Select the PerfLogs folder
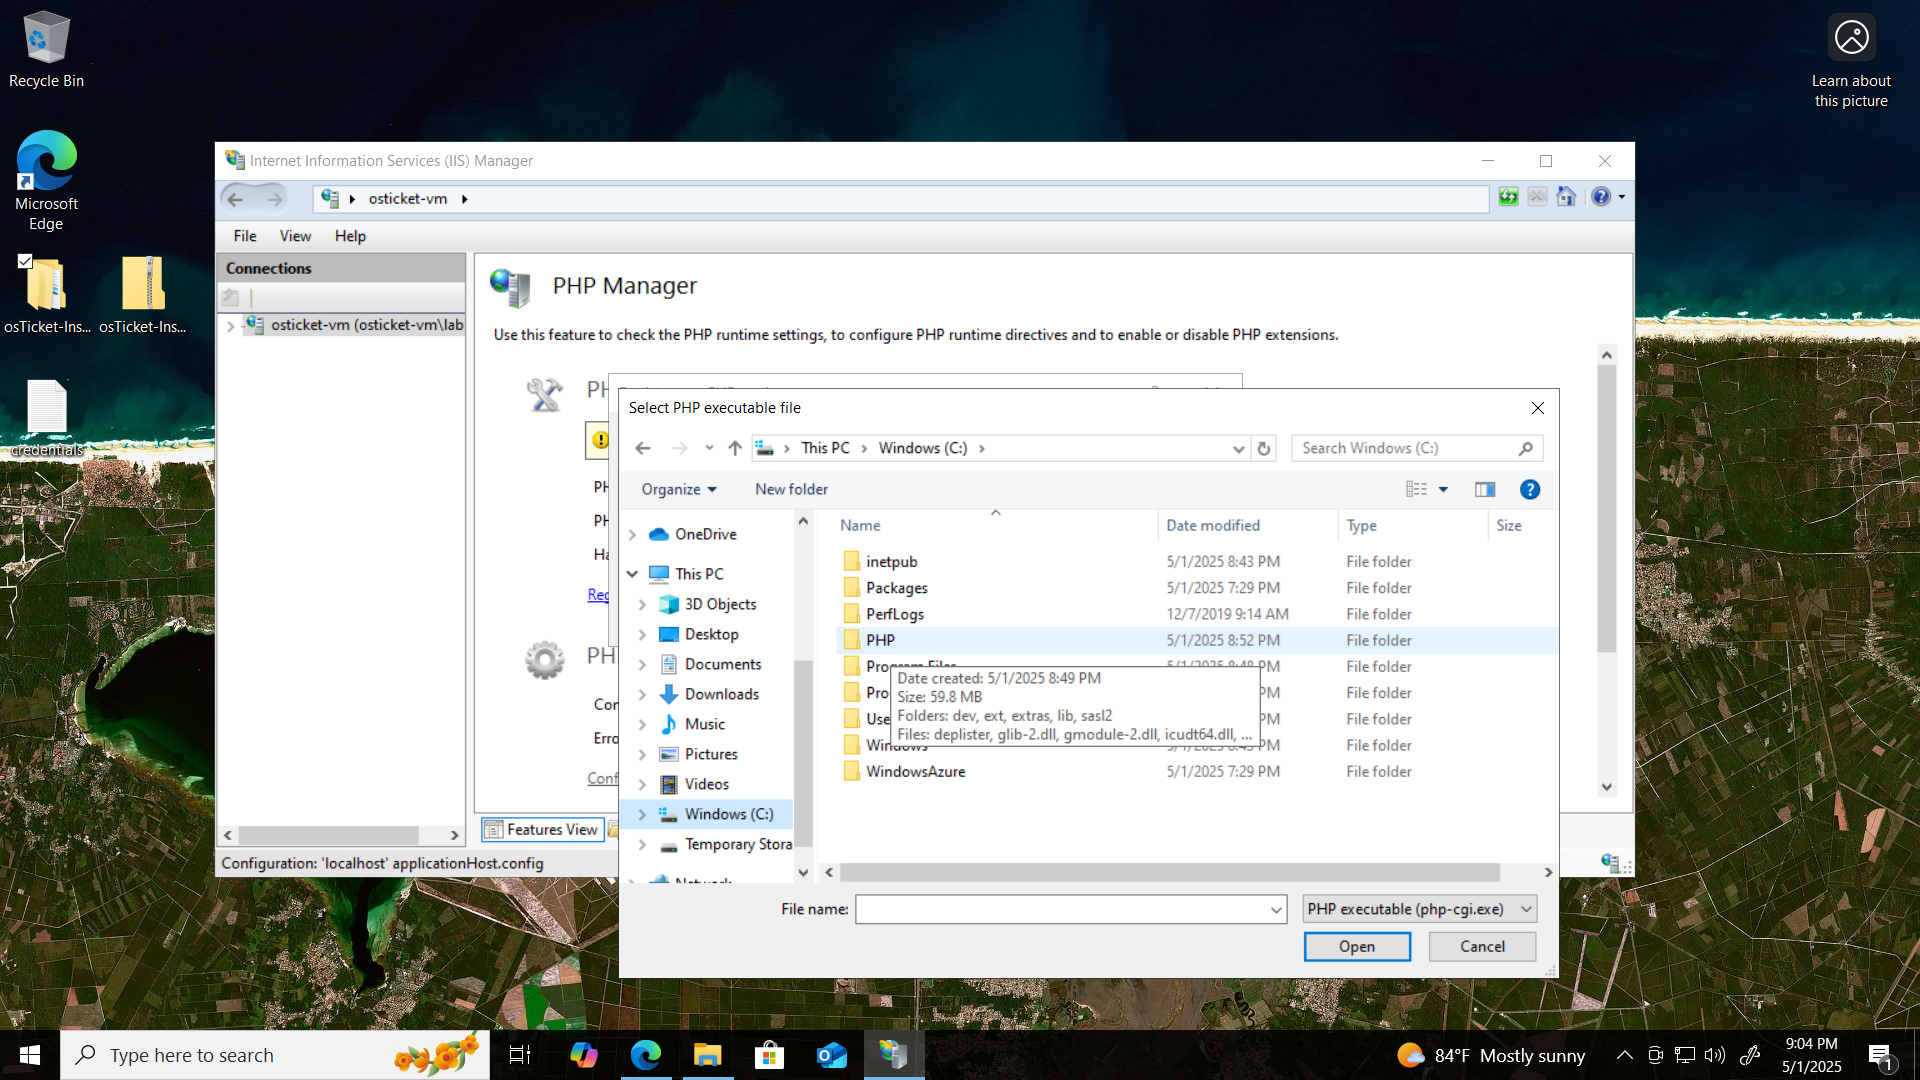 (x=894, y=614)
